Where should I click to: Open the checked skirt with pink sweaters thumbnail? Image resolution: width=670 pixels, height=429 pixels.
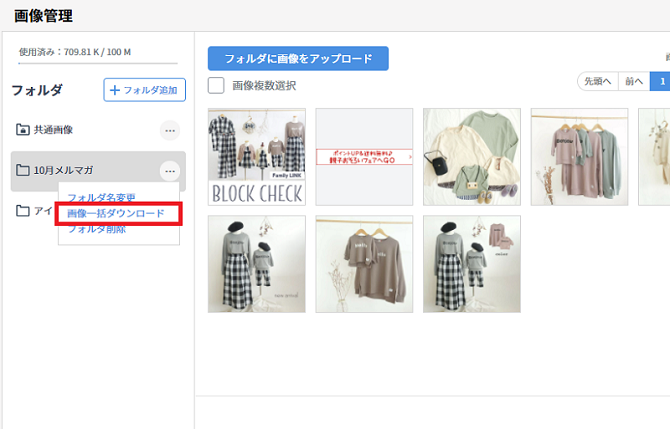pyautogui.click(x=472, y=264)
